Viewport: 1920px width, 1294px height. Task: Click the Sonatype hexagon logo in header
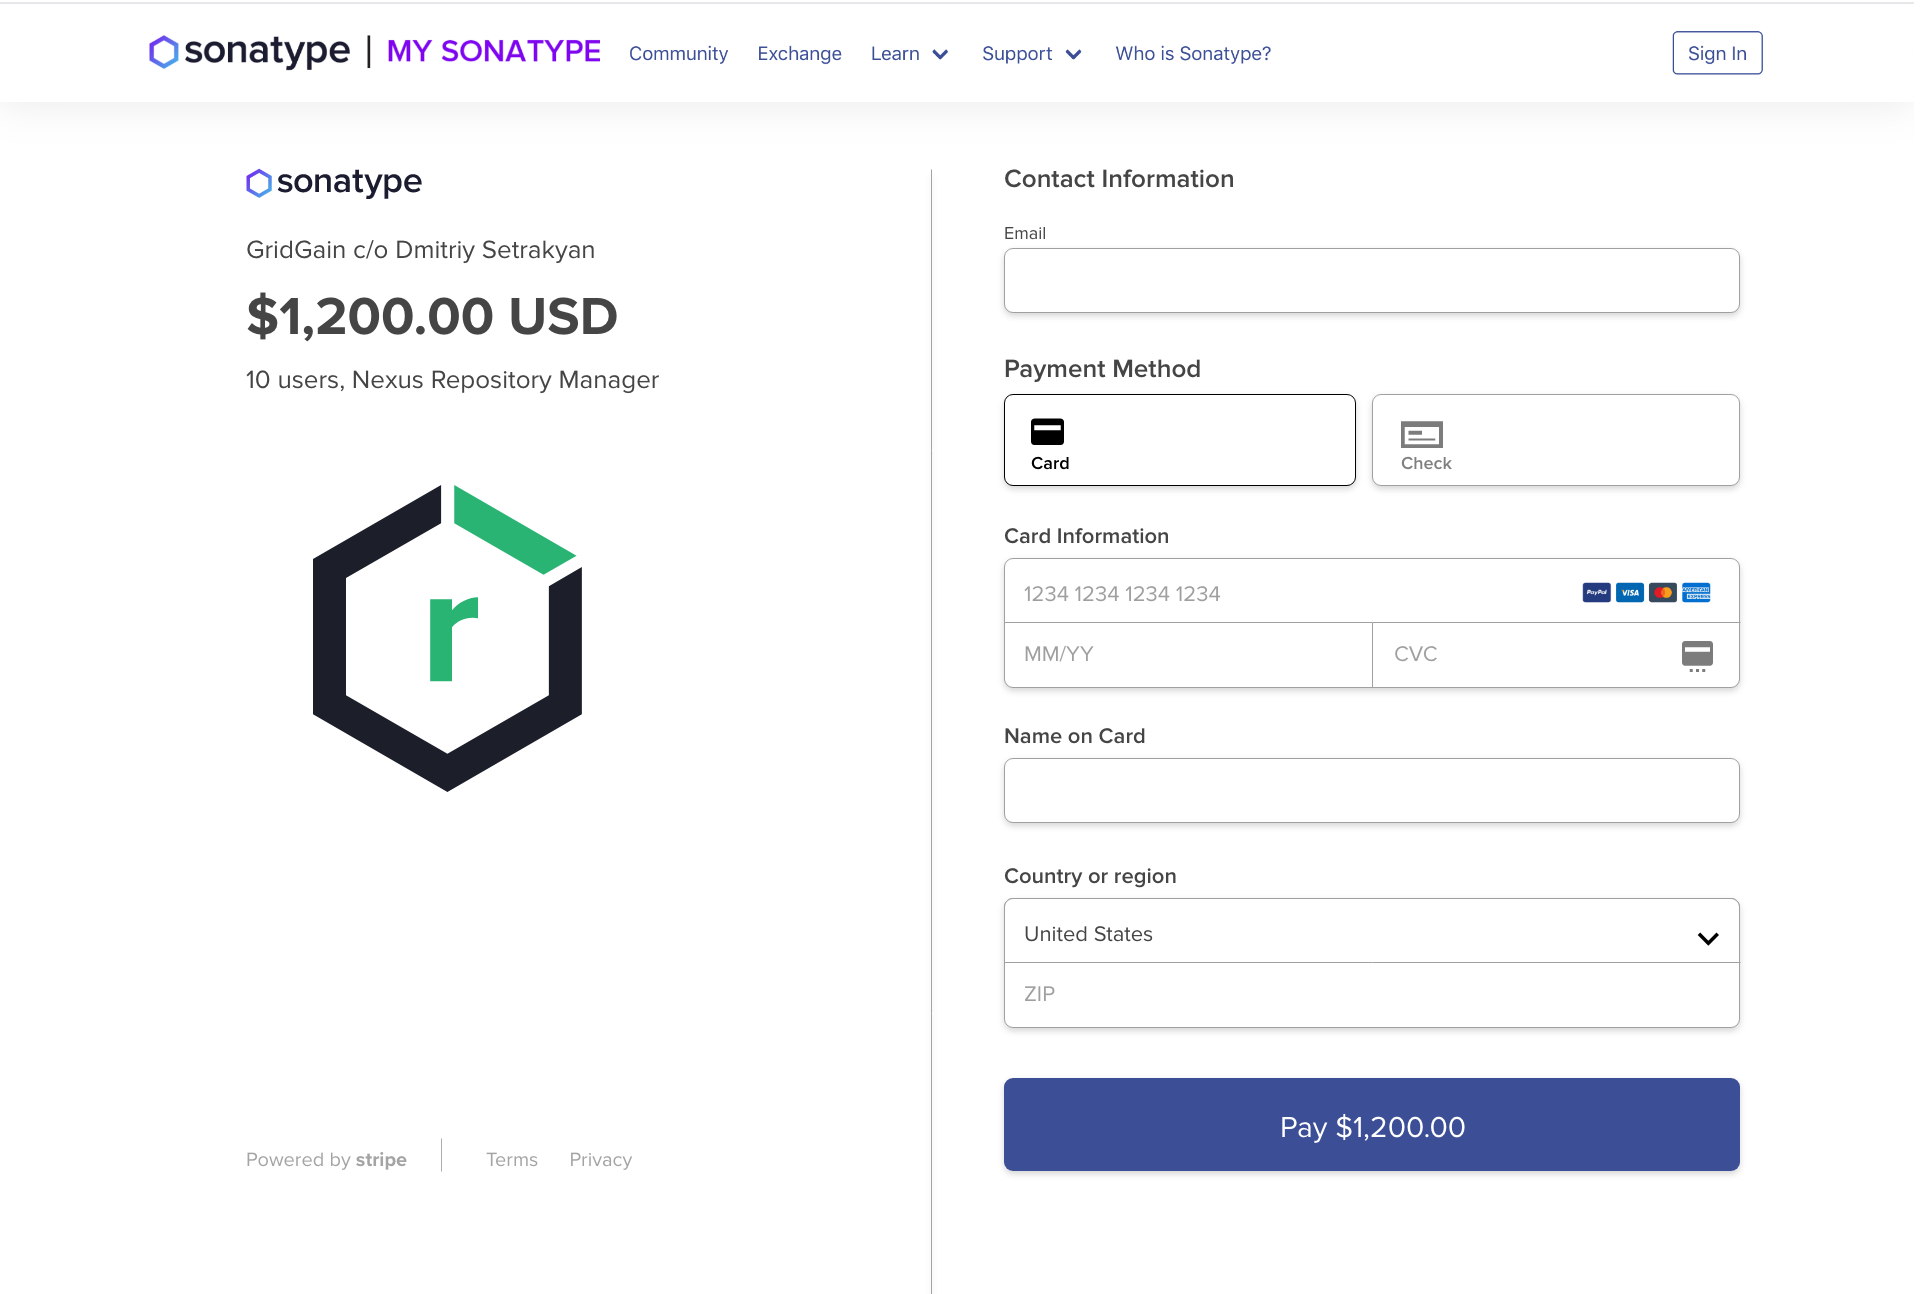coord(164,52)
